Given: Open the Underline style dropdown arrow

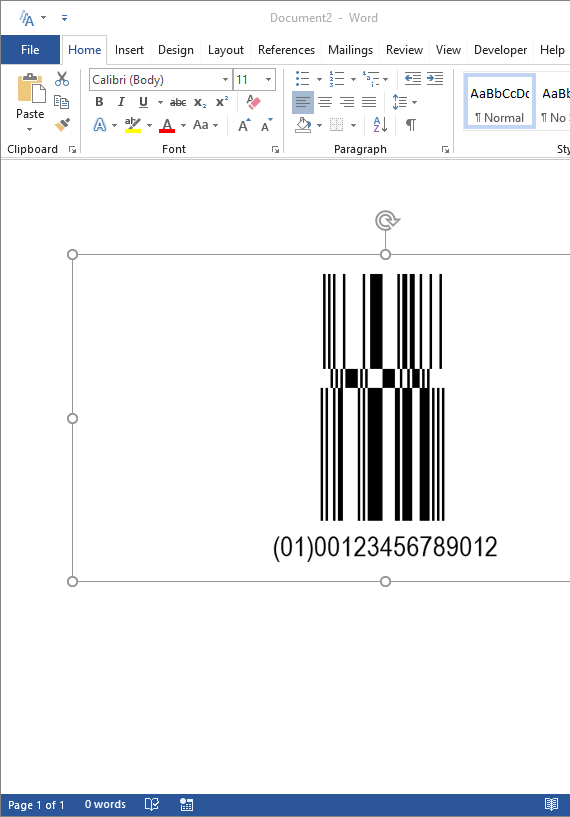Looking at the screenshot, I should (x=160, y=102).
